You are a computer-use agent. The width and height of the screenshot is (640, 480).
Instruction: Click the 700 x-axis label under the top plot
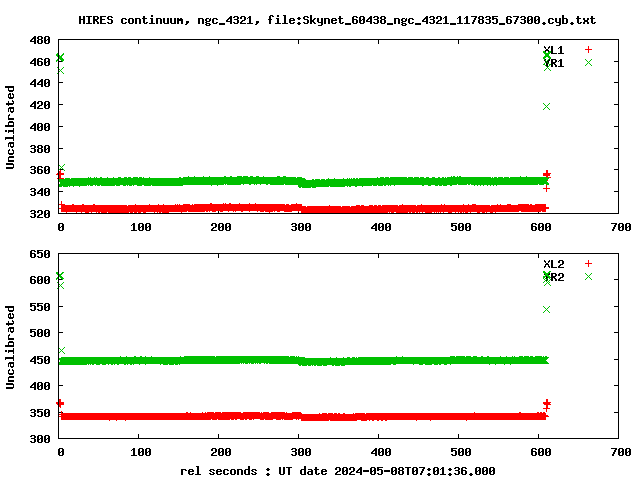click(x=621, y=227)
